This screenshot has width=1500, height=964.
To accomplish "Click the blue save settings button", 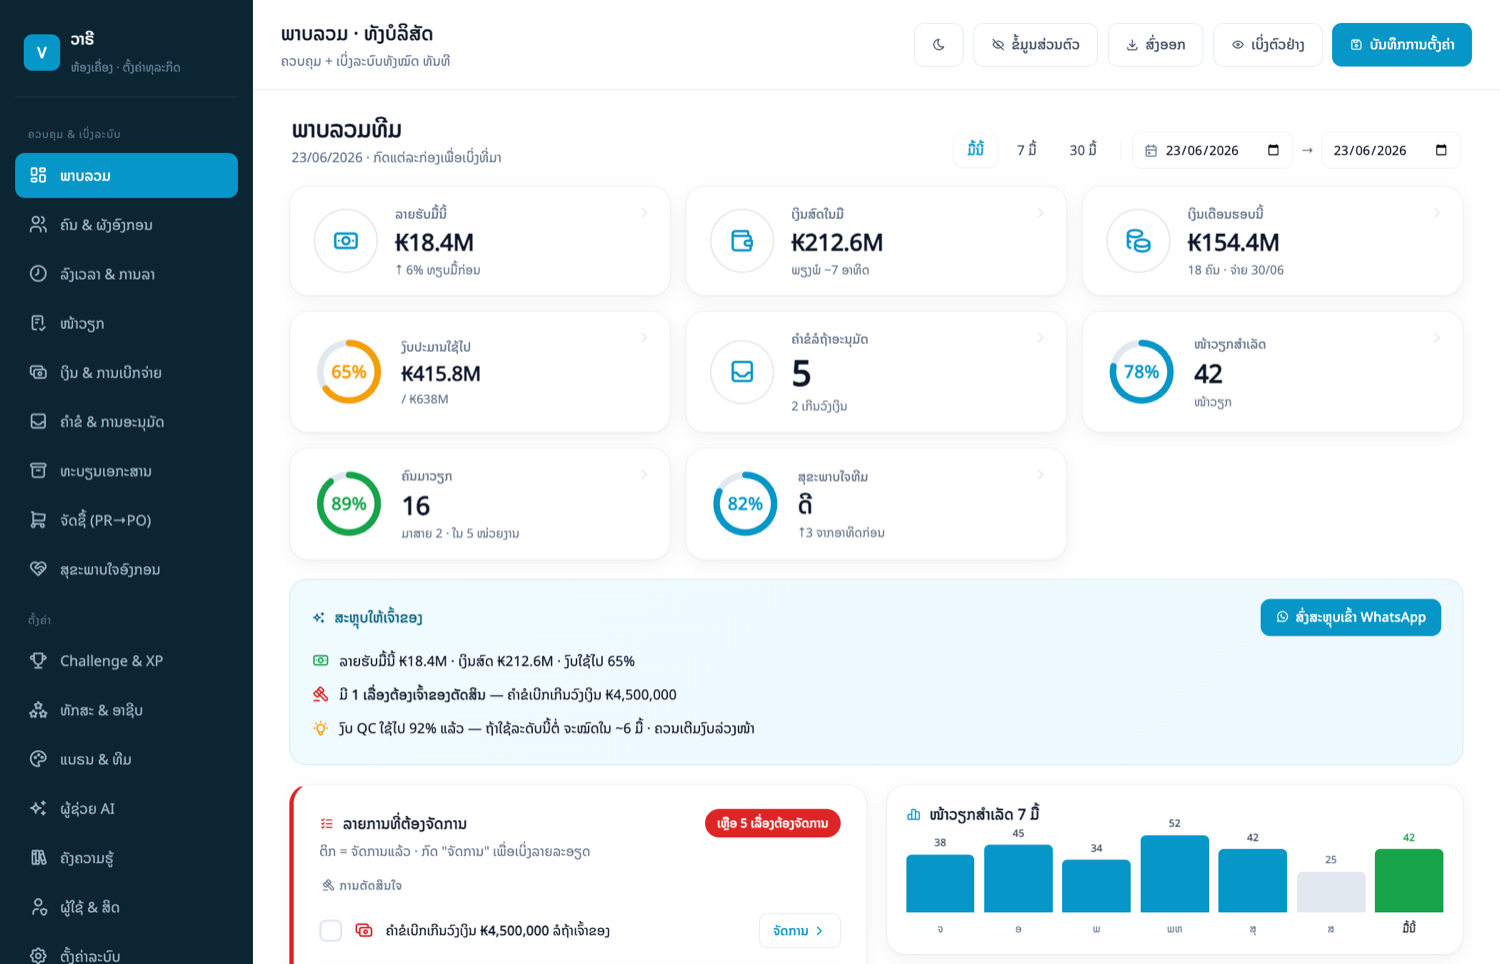I will (x=1401, y=45).
